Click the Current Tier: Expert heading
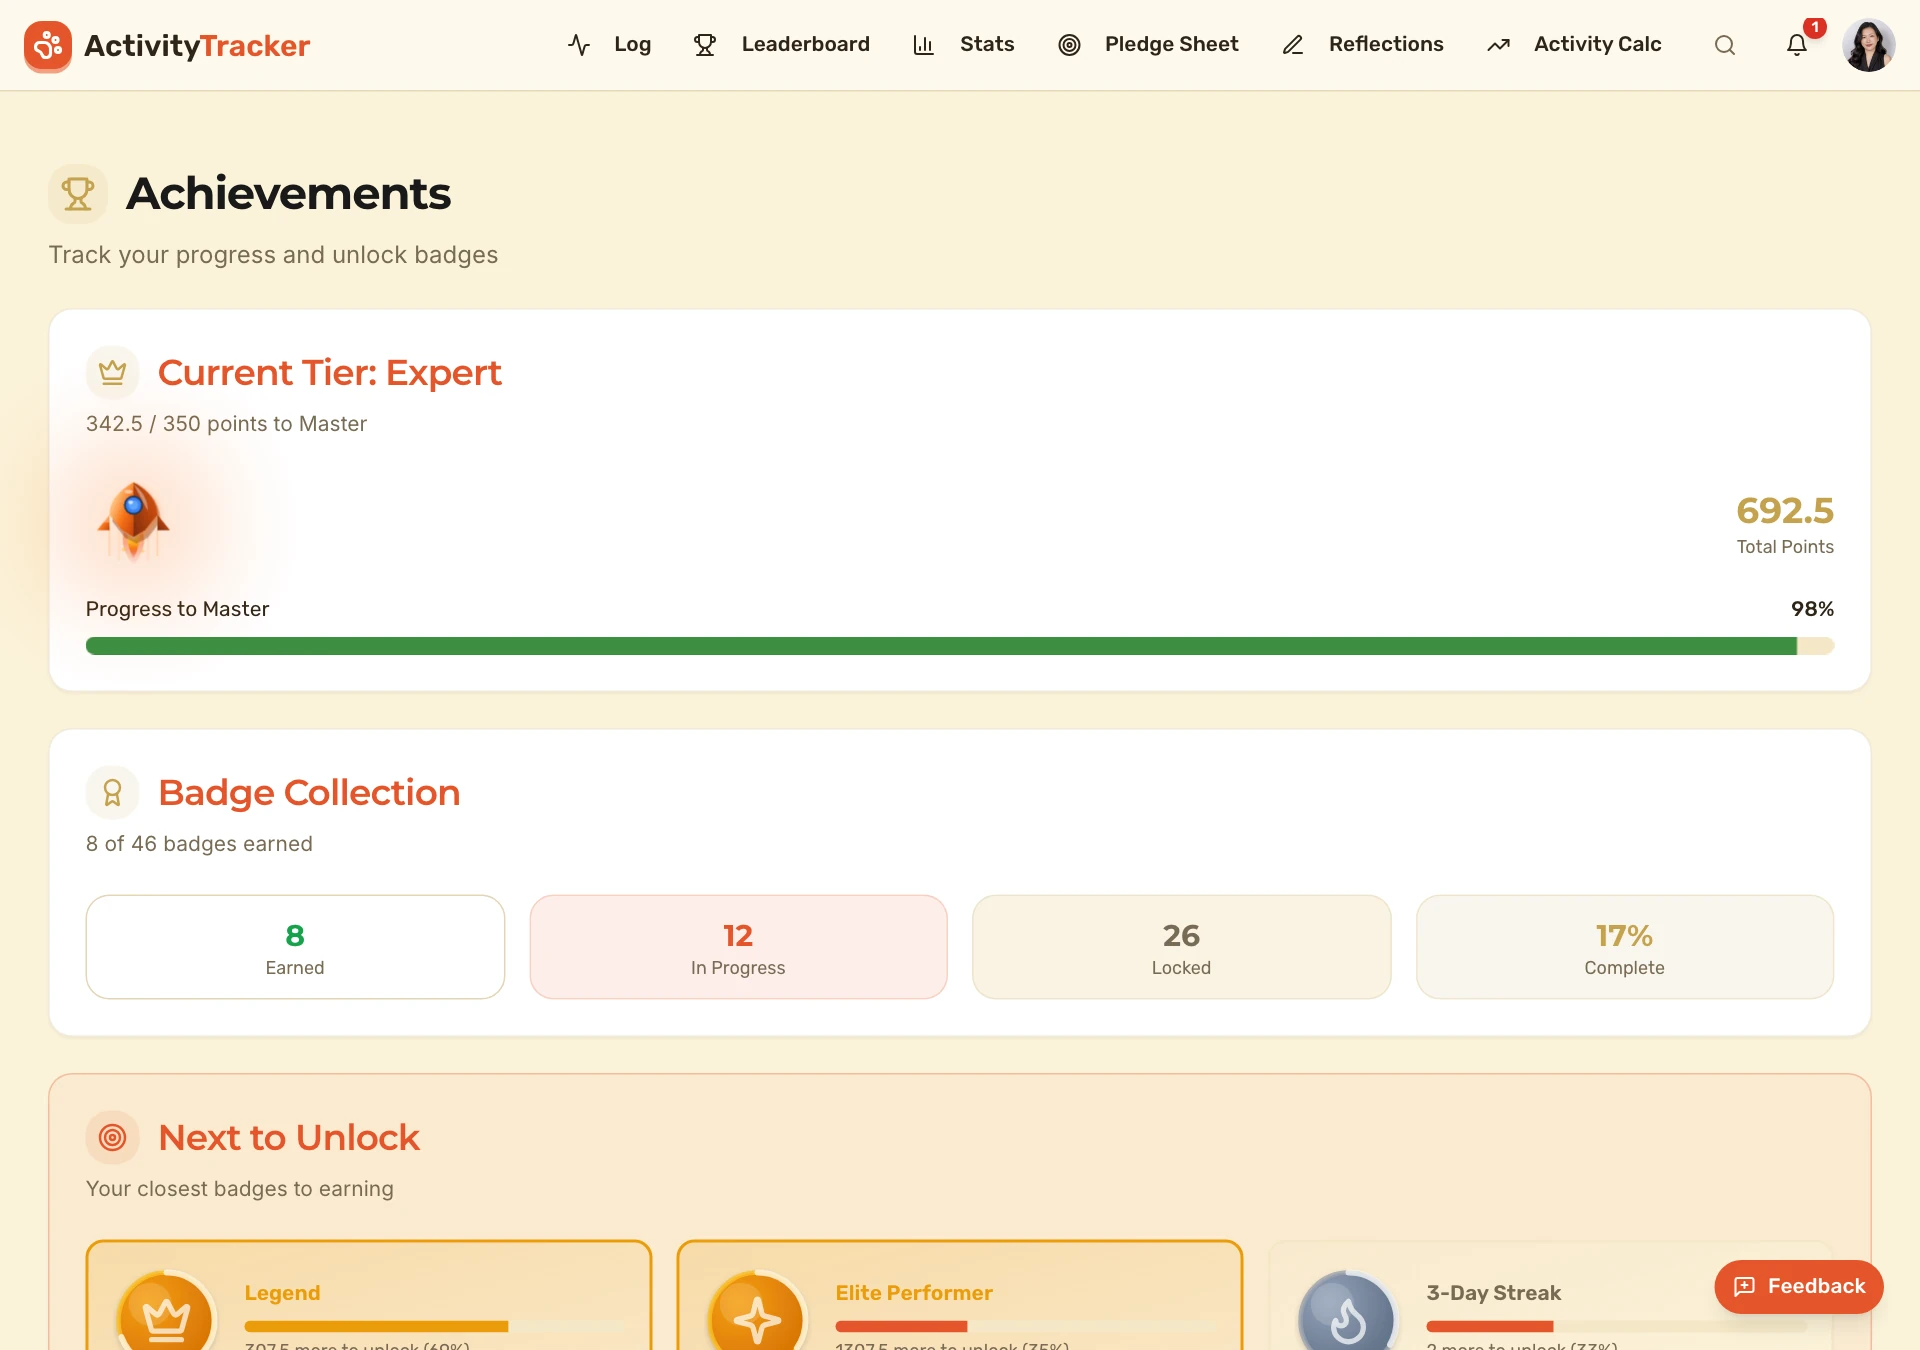This screenshot has width=1920, height=1350. click(x=330, y=373)
